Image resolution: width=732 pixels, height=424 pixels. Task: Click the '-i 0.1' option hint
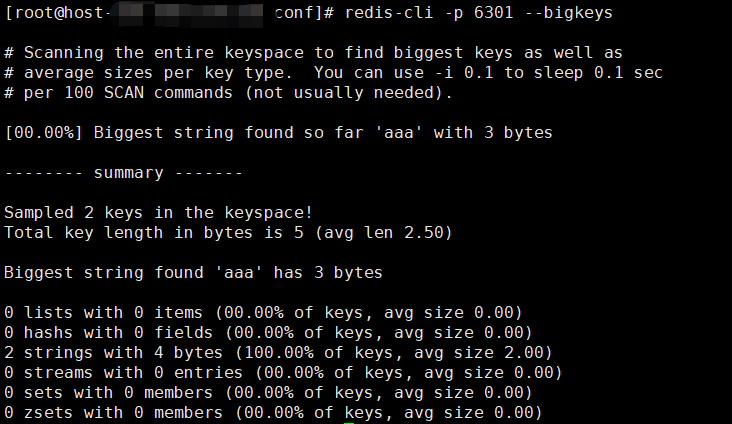pos(463,73)
